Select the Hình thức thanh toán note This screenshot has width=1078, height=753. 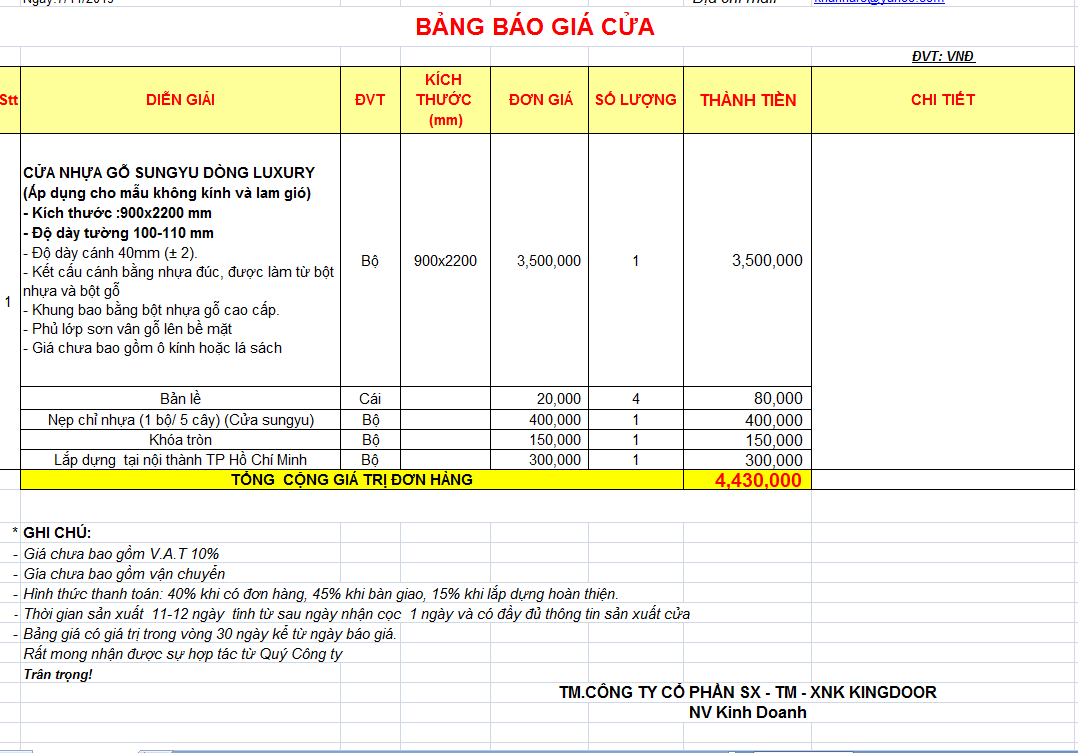coord(321,593)
